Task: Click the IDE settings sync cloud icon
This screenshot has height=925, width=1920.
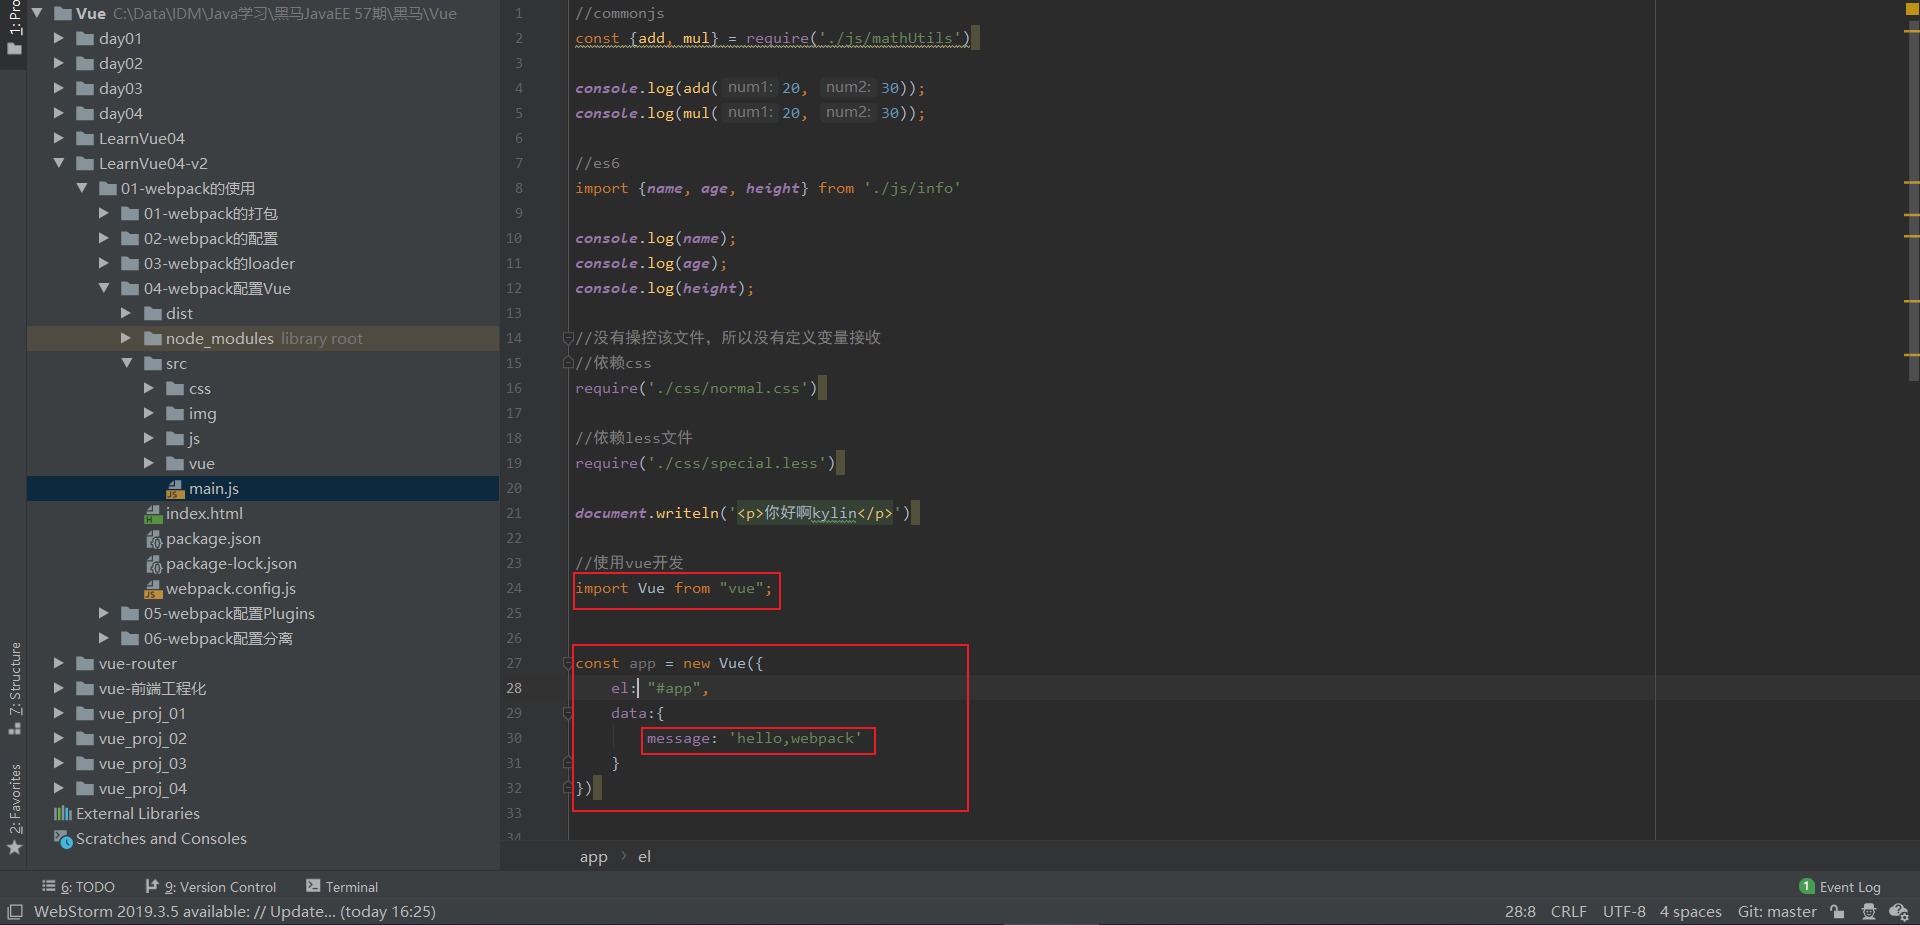Action: (1898, 912)
